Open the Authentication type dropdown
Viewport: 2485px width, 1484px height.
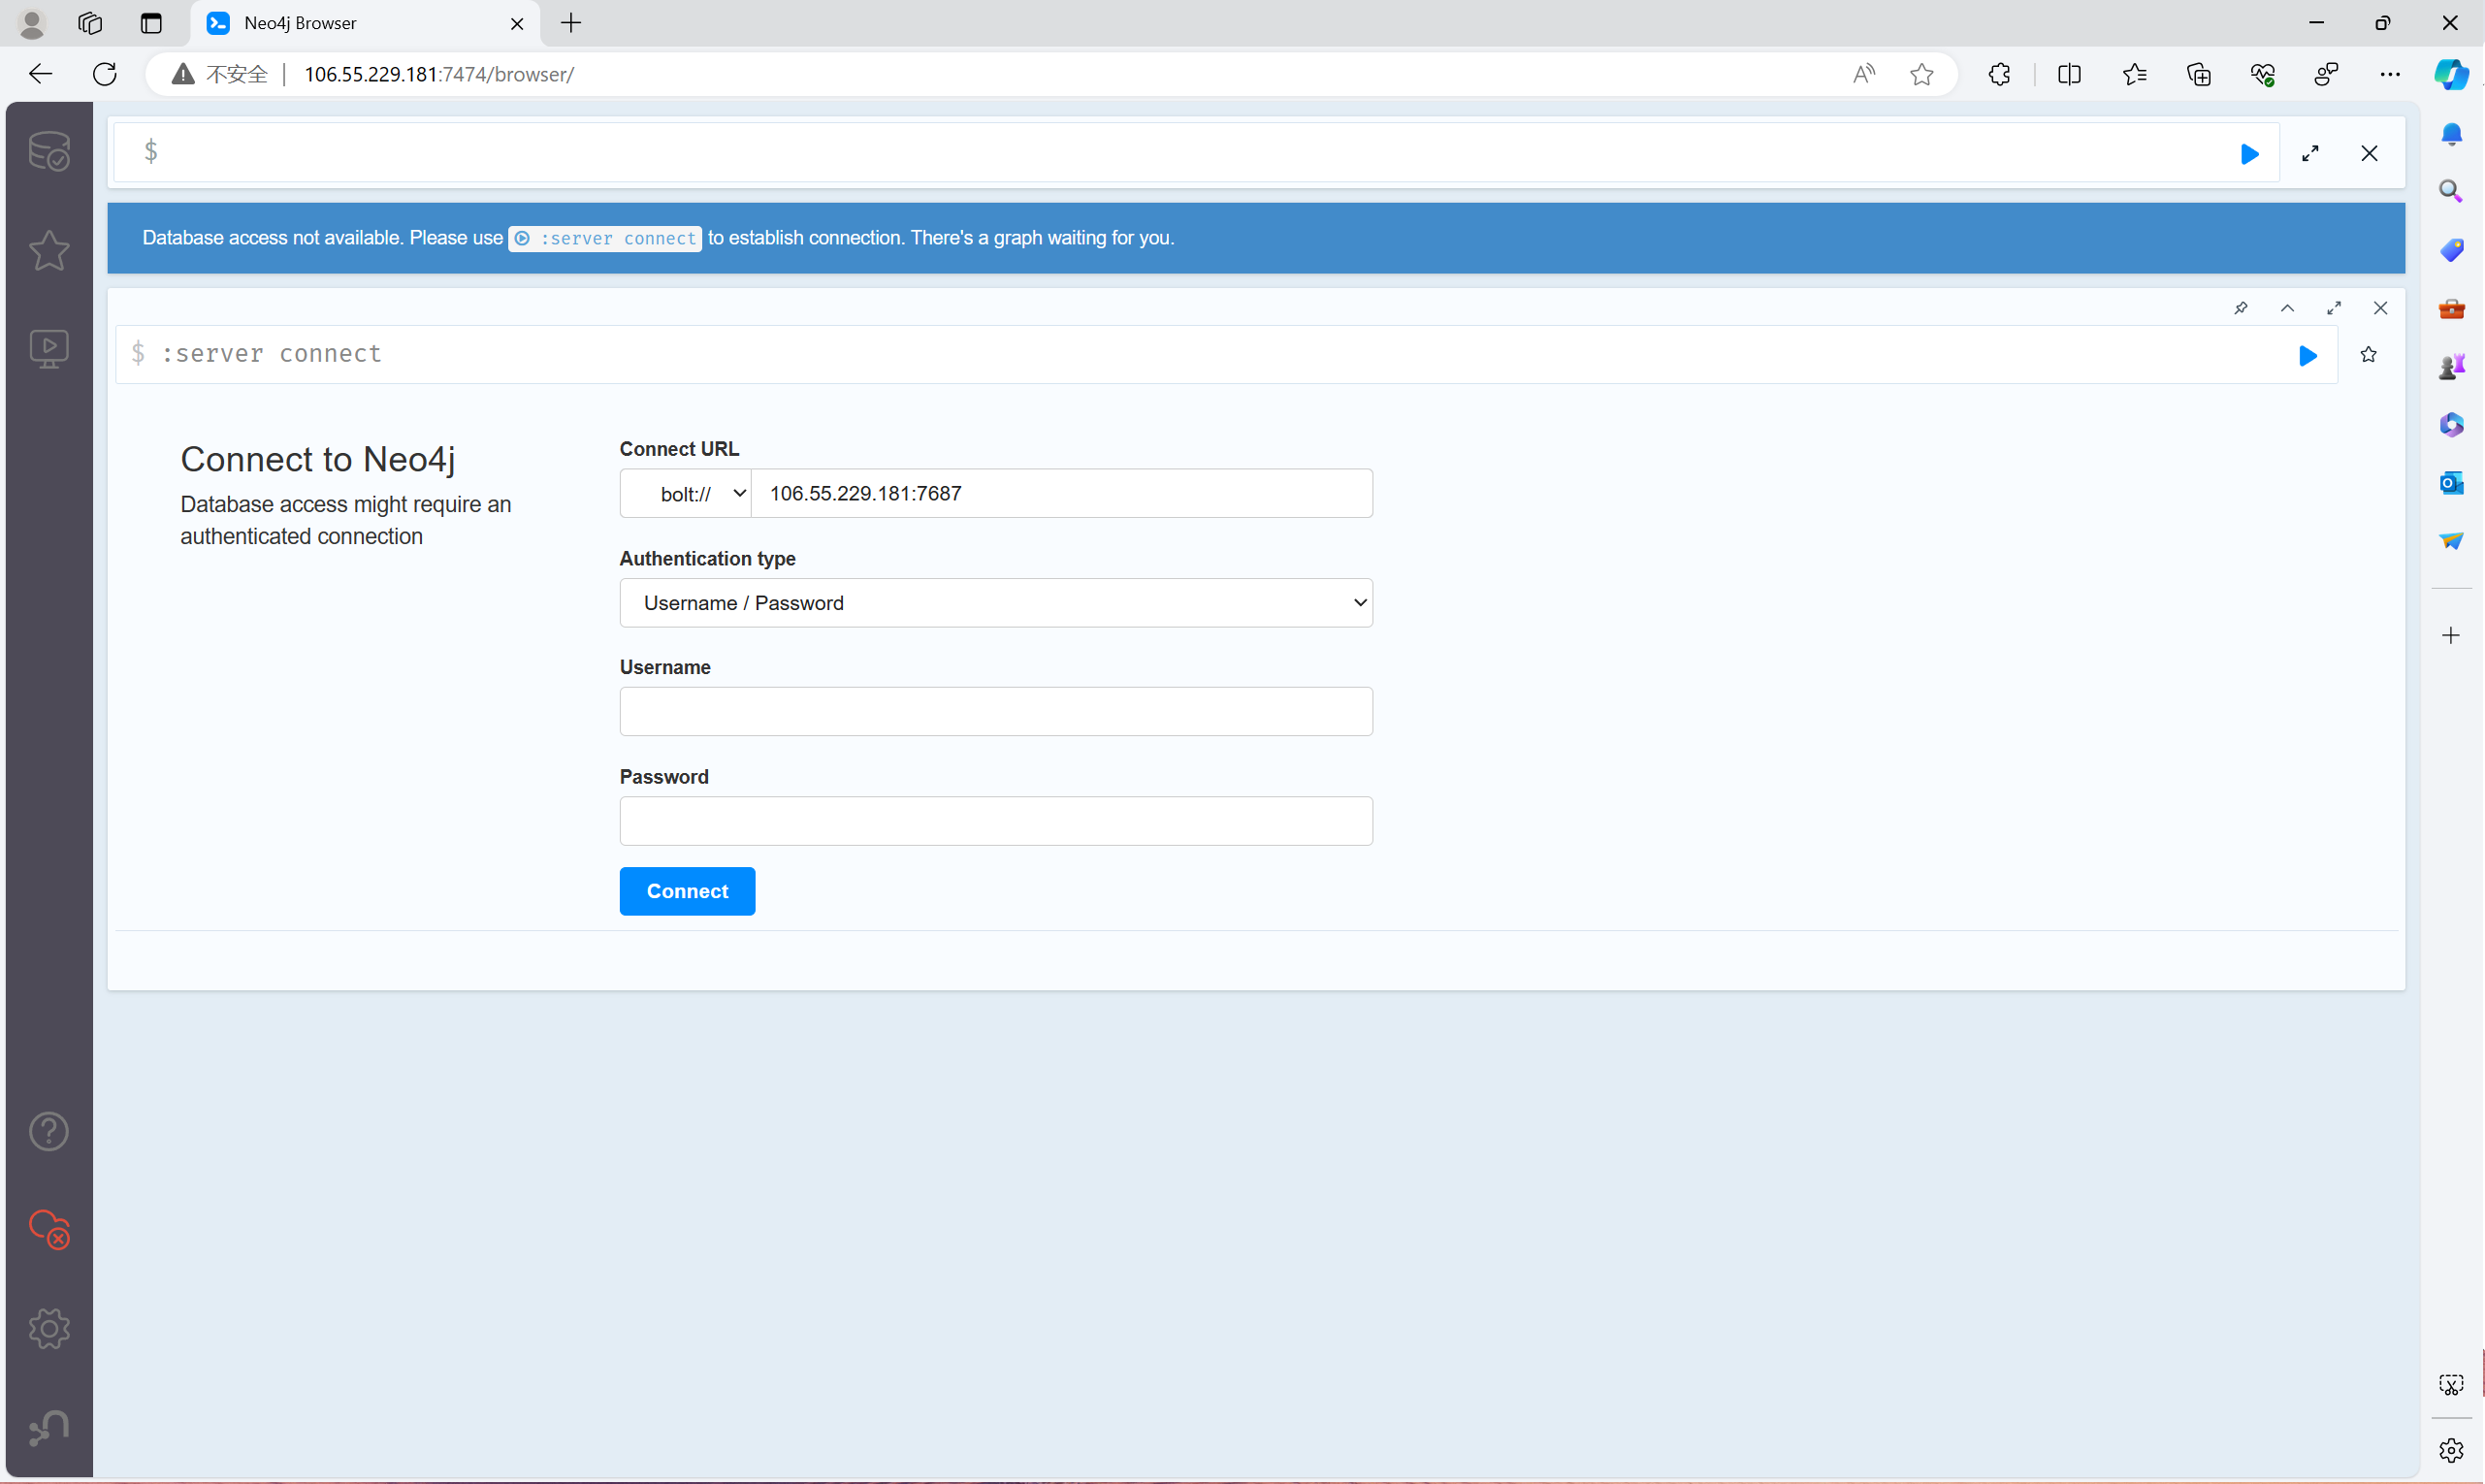click(996, 603)
